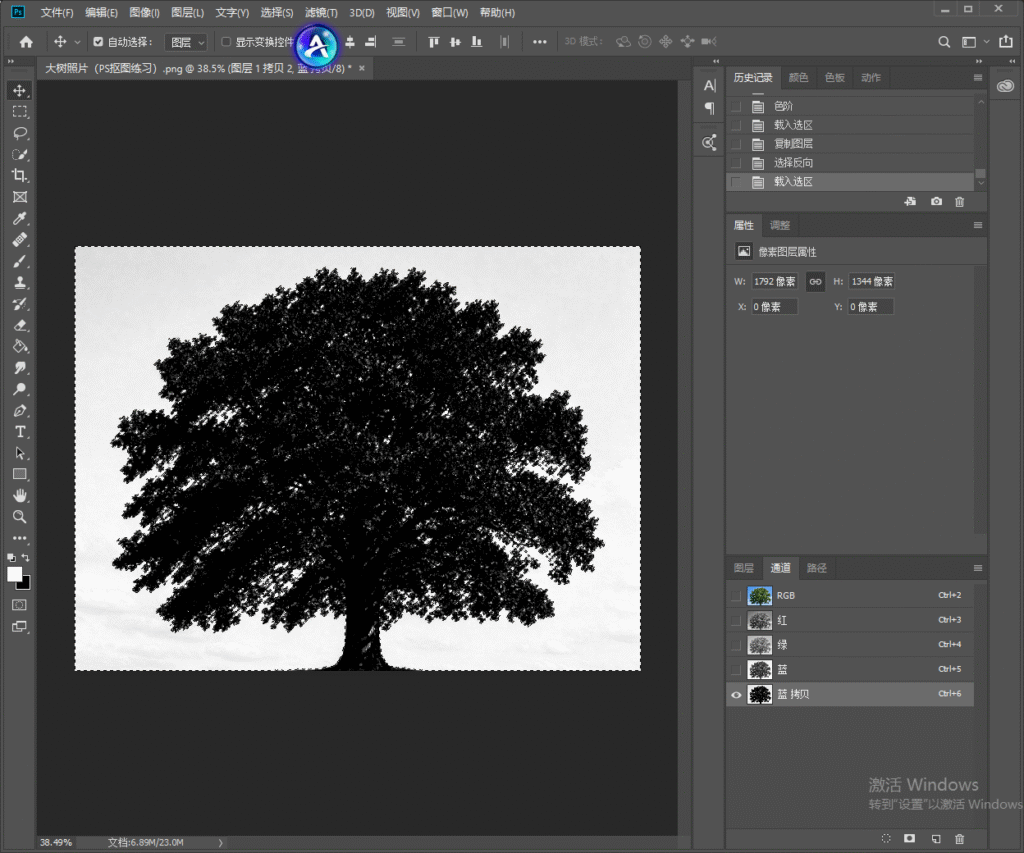Open the 选择(S) menu

point(277,12)
